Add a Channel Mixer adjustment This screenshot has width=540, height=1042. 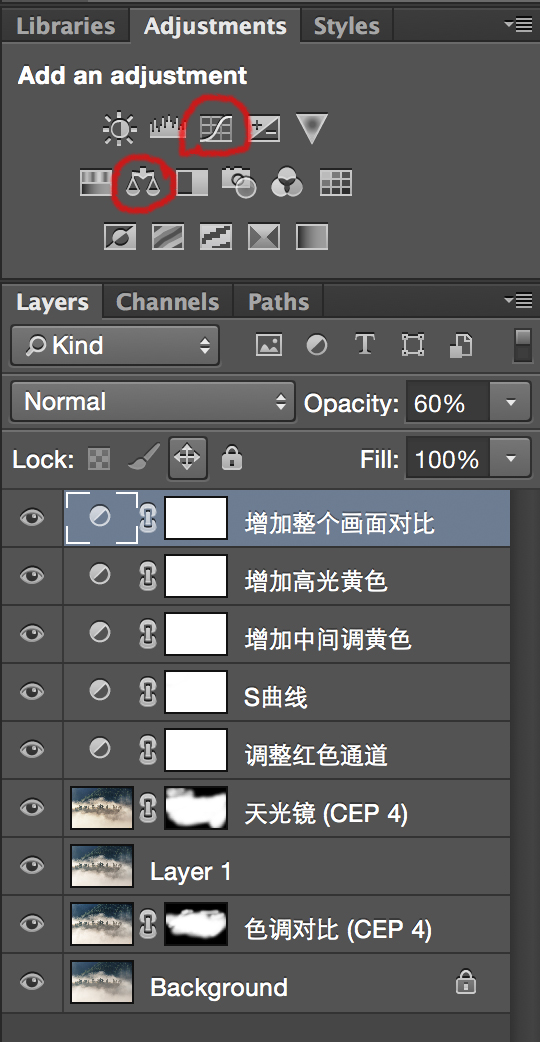(288, 182)
